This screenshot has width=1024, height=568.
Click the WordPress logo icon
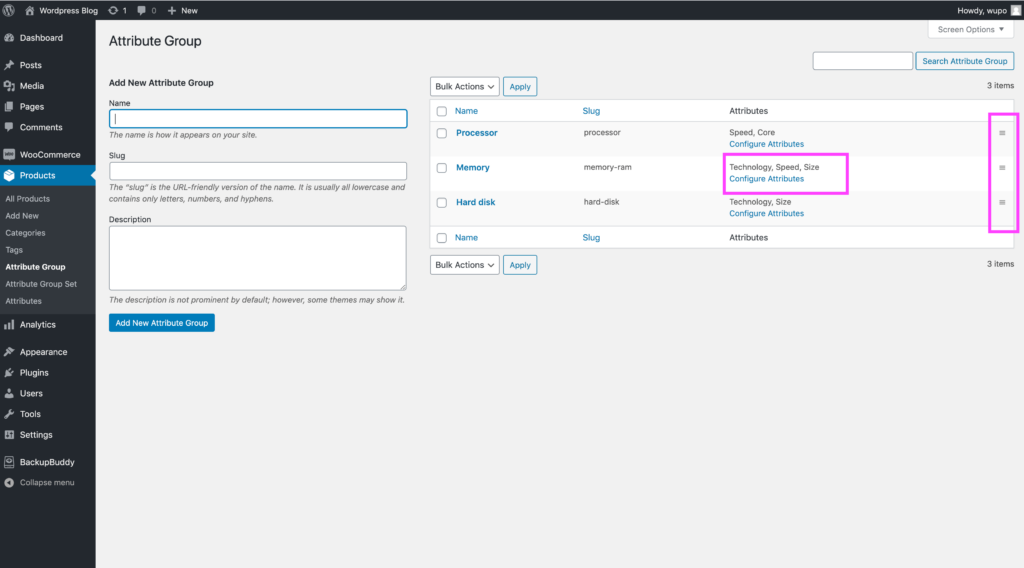(x=9, y=10)
